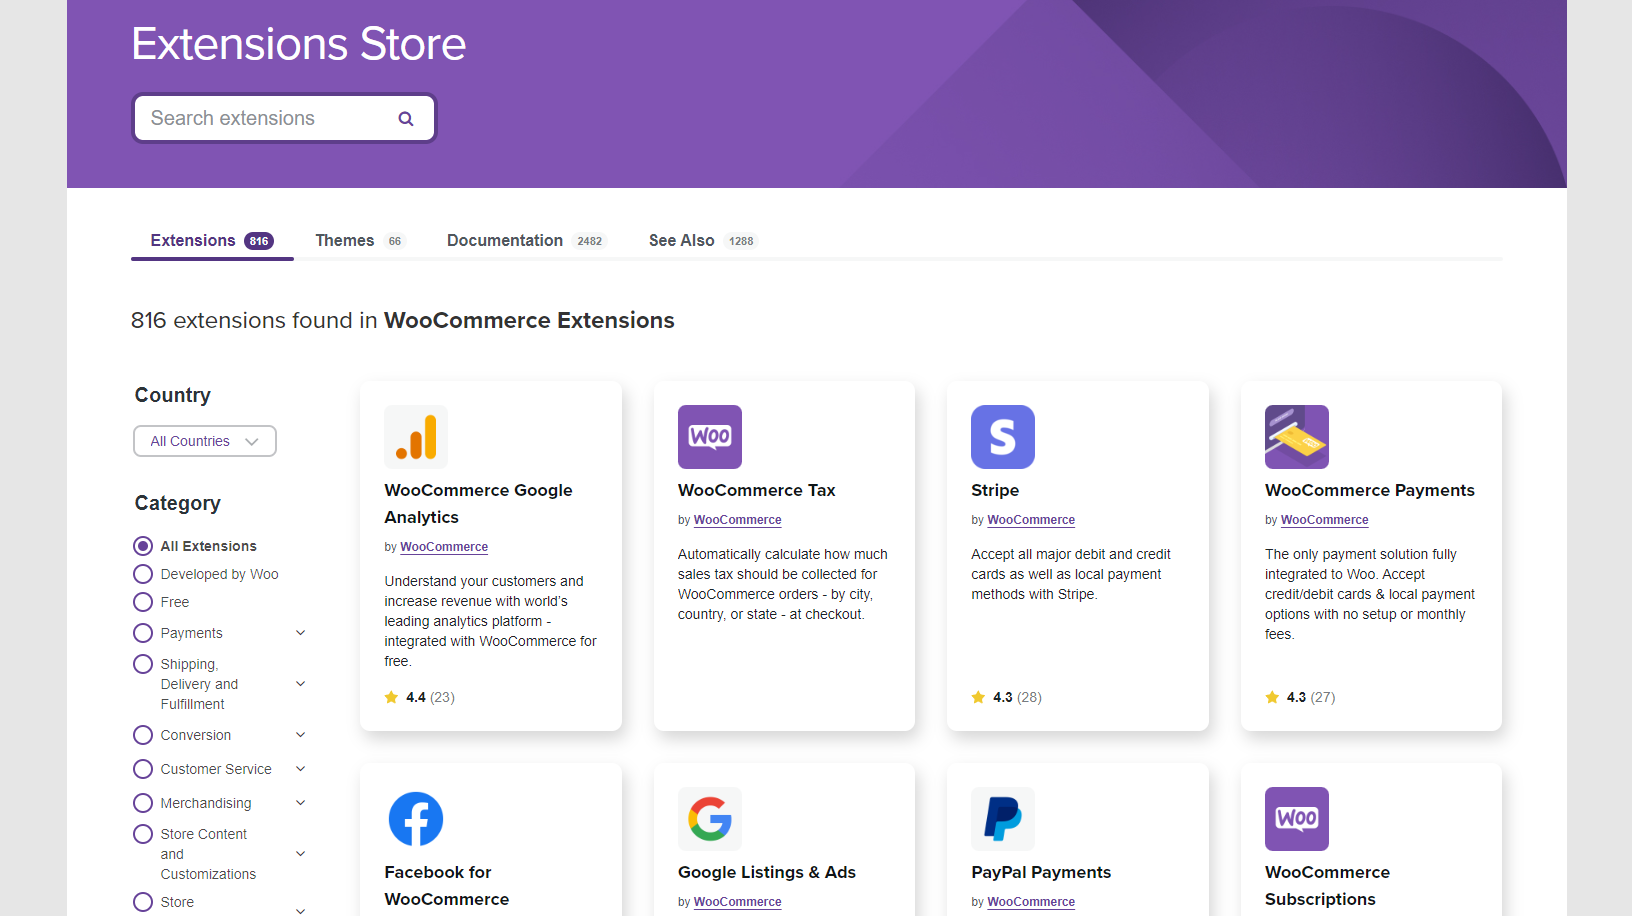This screenshot has width=1632, height=916.
Task: Select the Customer Service category
Action: [x=142, y=768]
